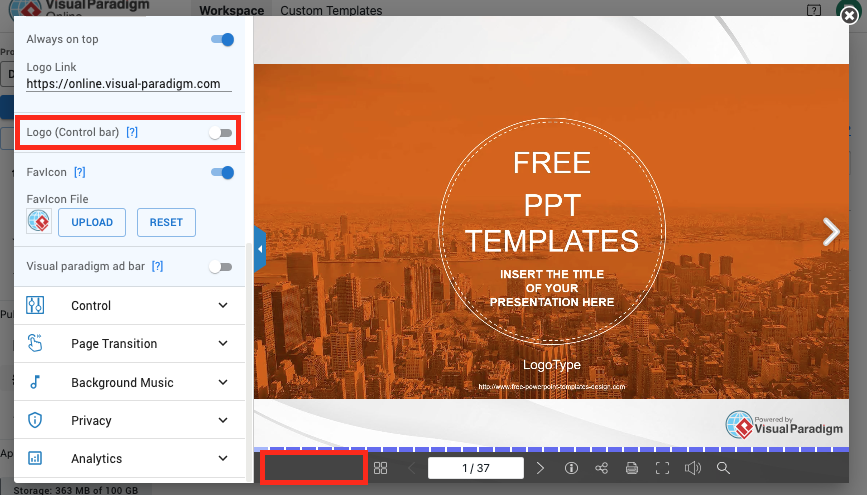Image resolution: width=867 pixels, height=495 pixels.
Task: Open the thumbnail grid view
Action: (380, 468)
